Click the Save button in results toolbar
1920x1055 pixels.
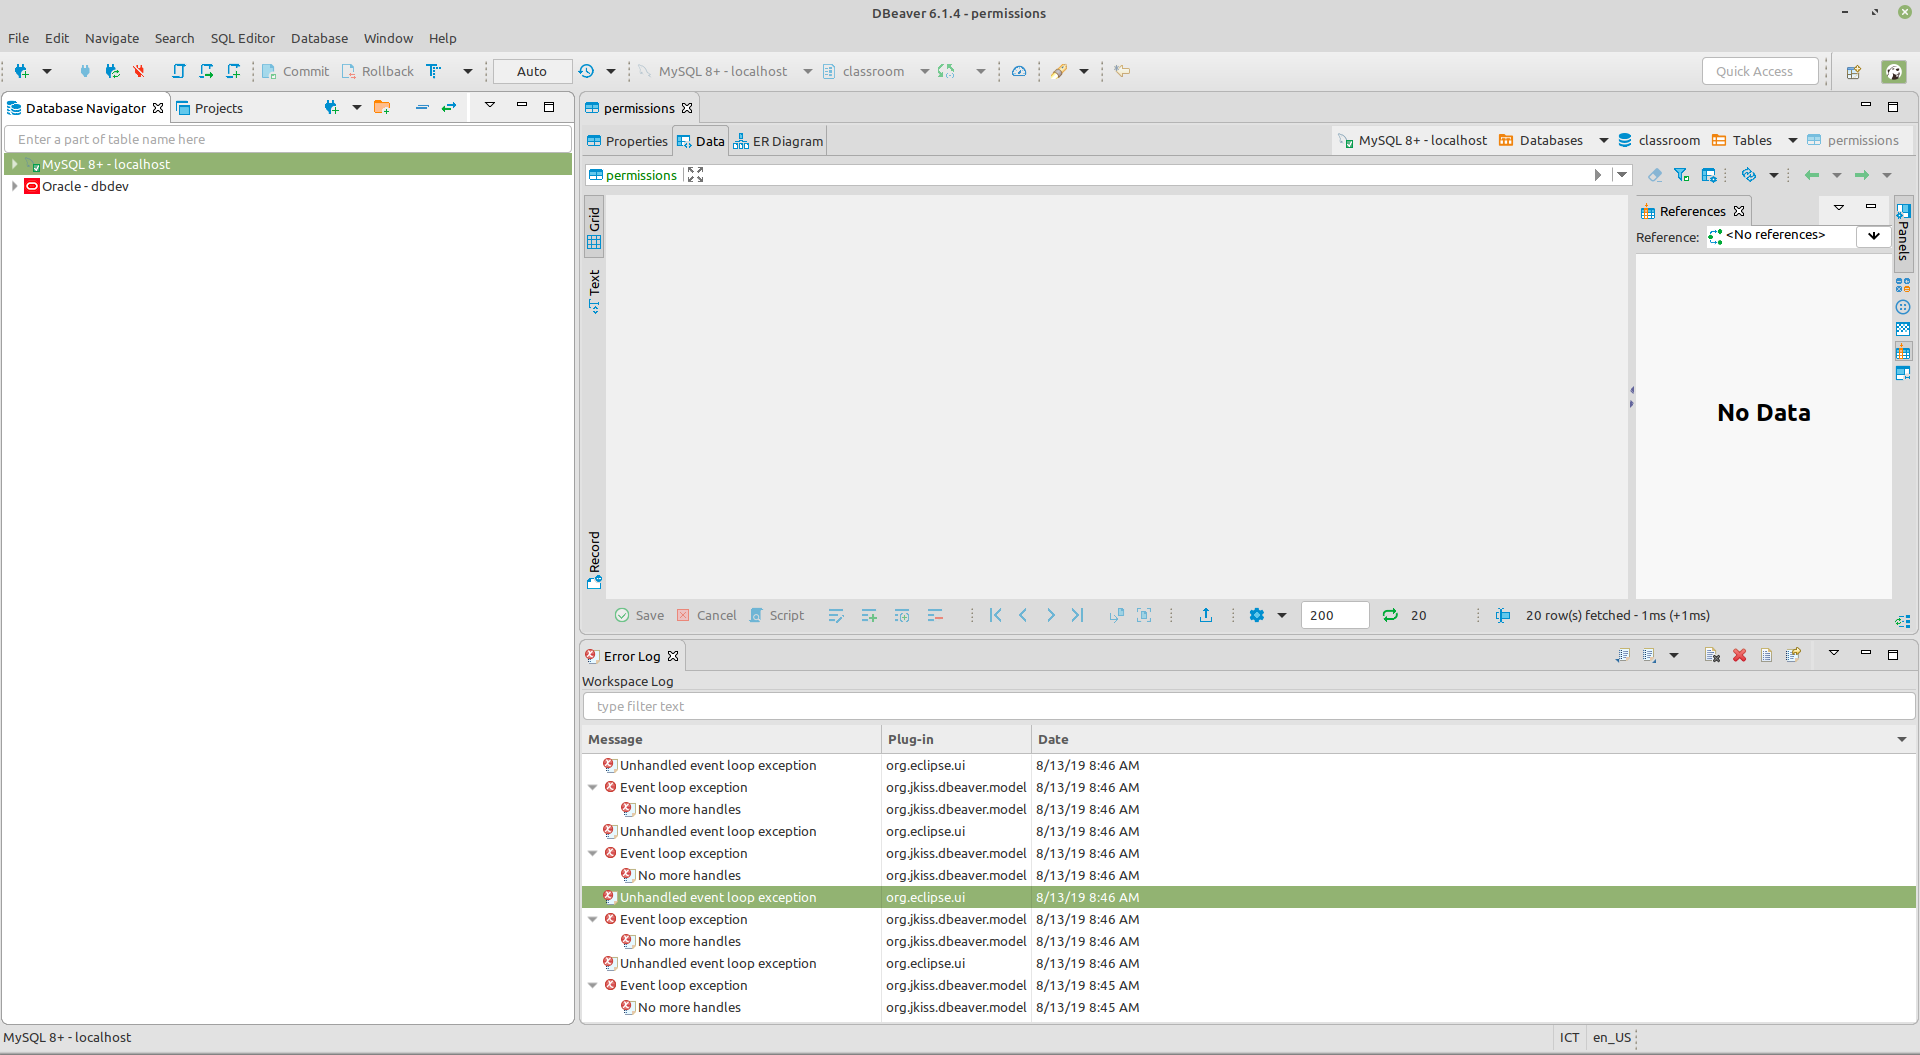pos(639,615)
